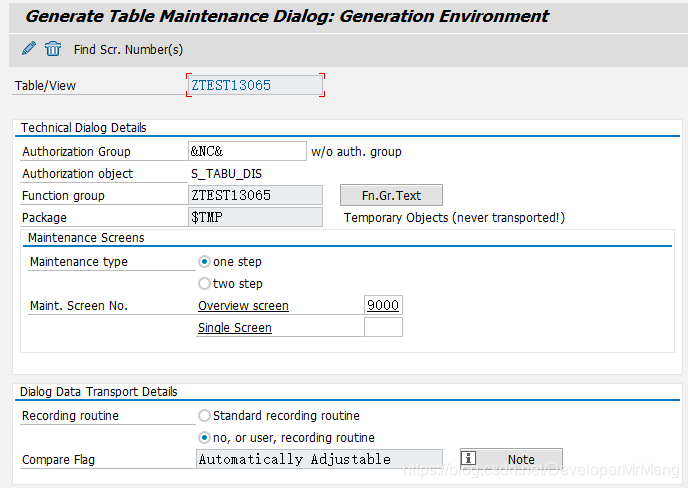Select the Function group field
This screenshot has height=488, width=688.
tap(255, 196)
